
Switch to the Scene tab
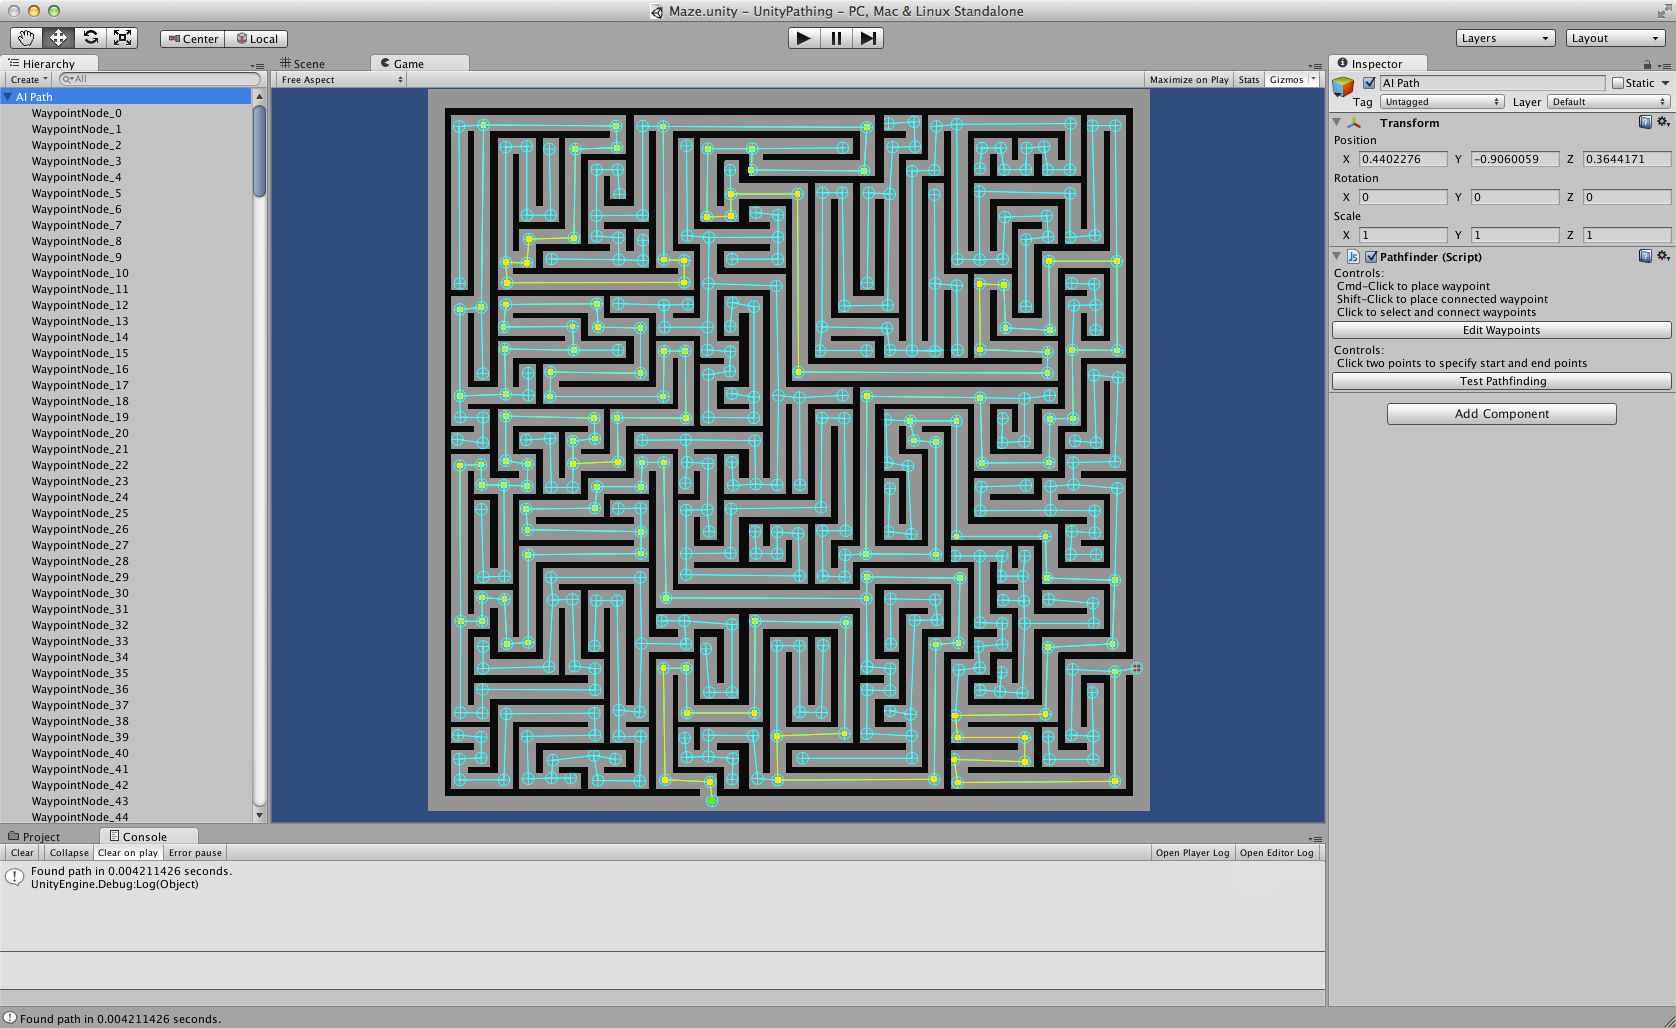pos(302,64)
